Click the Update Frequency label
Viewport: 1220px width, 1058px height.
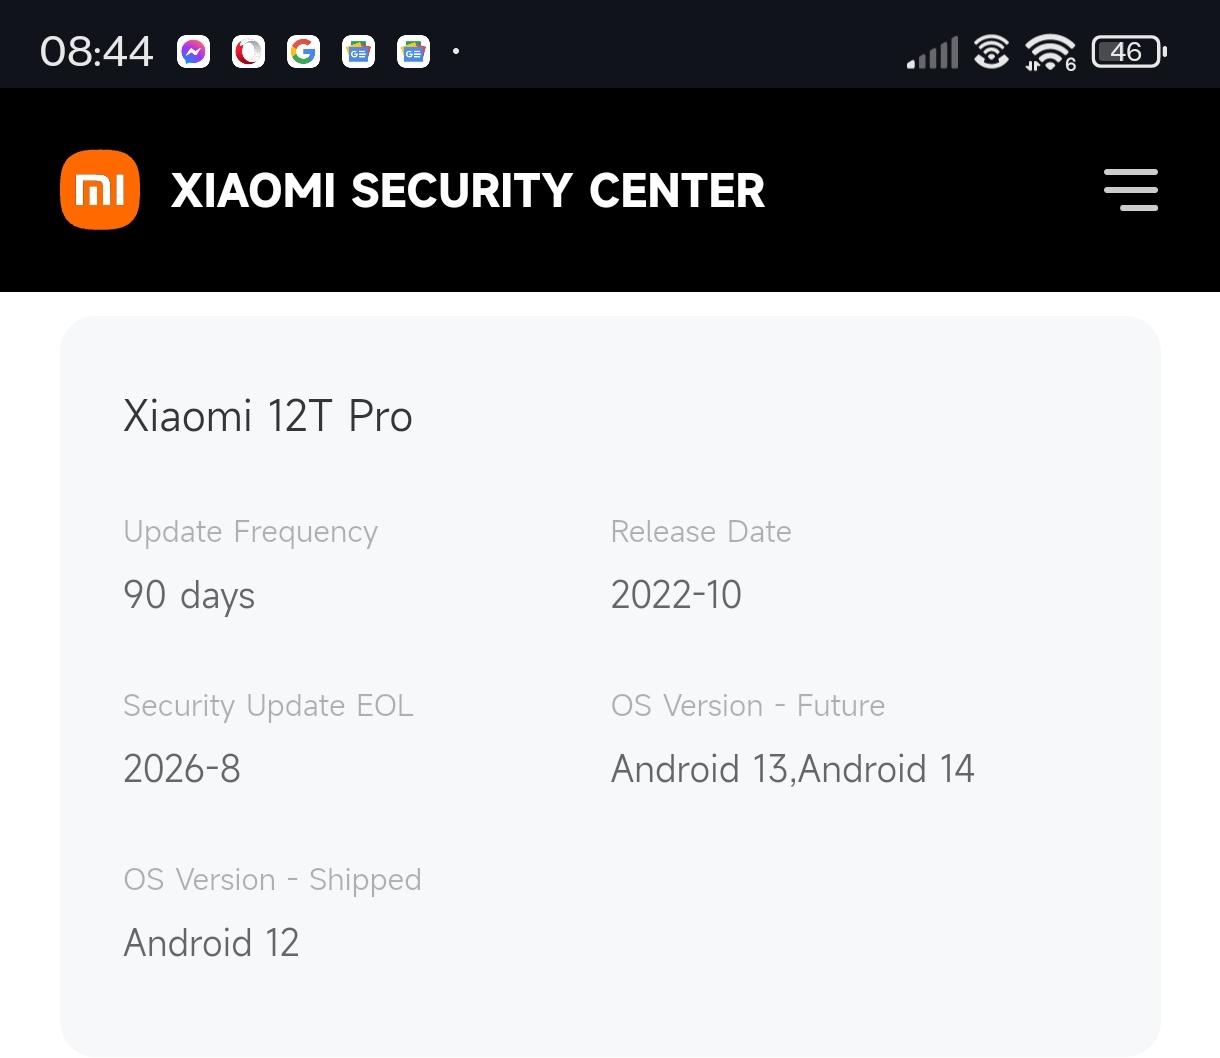click(x=250, y=532)
